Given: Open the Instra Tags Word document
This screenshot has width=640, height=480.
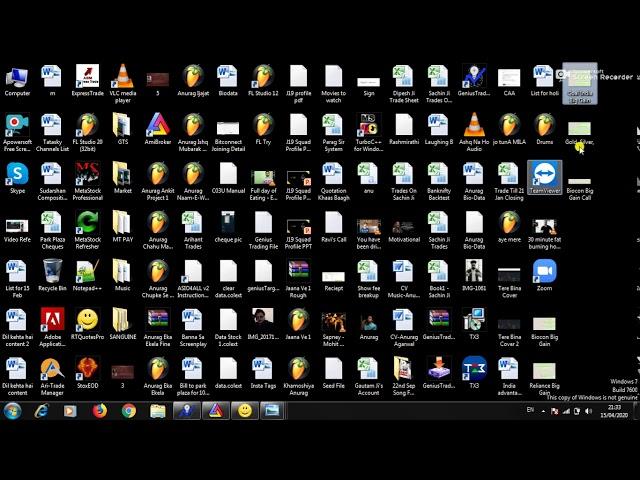Looking at the screenshot, I should (263, 373).
